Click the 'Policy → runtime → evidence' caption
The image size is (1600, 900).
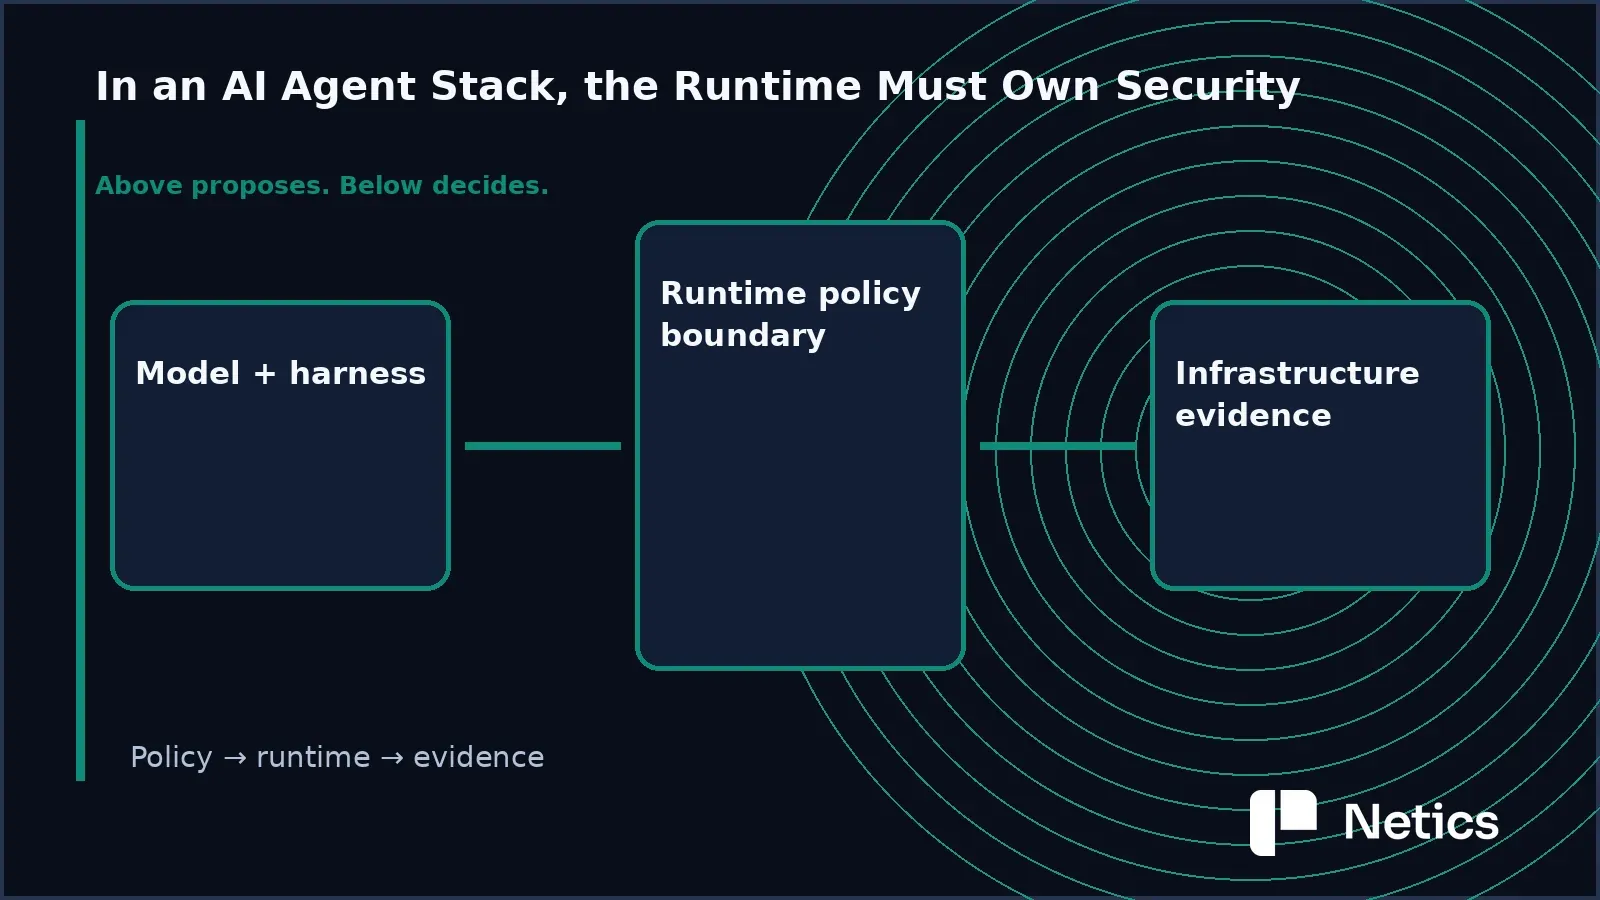(x=337, y=757)
